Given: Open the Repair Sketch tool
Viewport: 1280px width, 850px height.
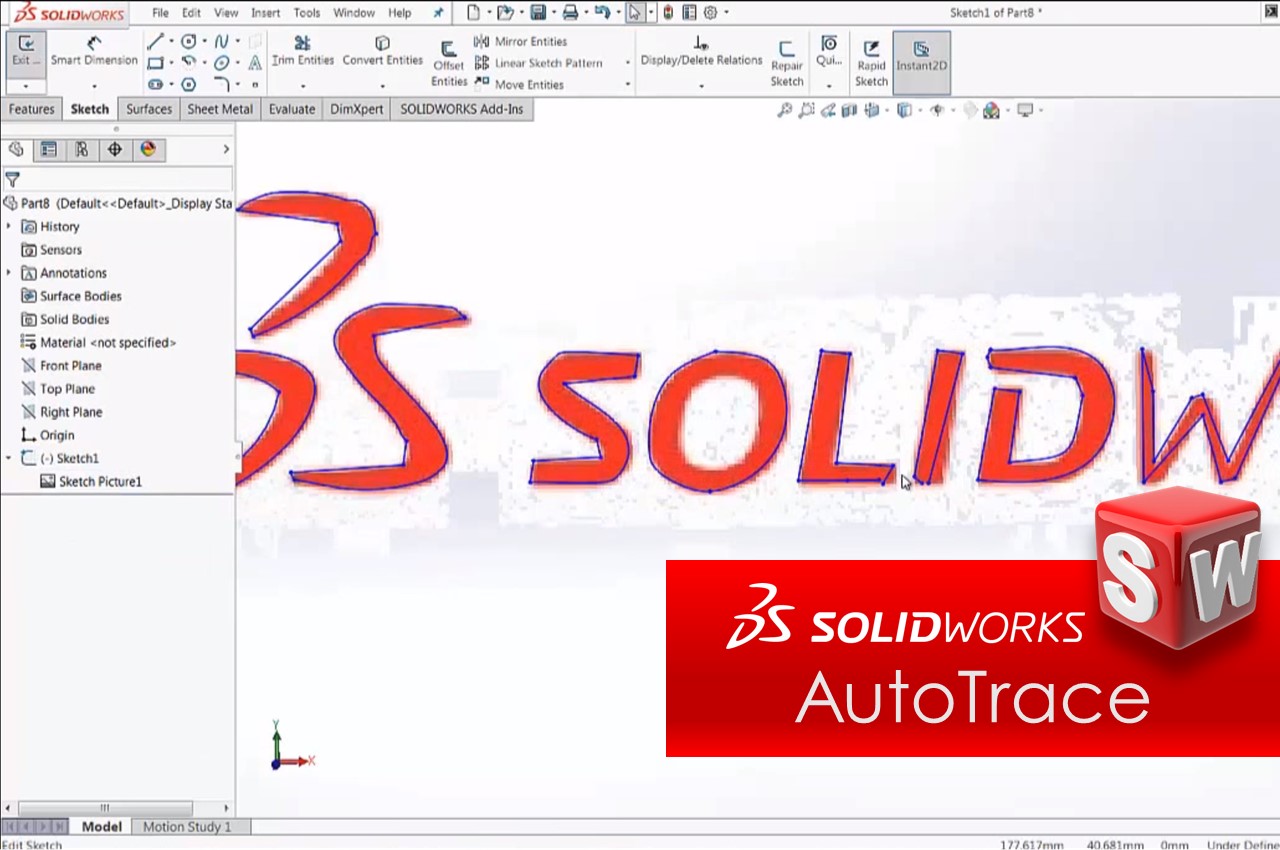Looking at the screenshot, I should click(787, 62).
